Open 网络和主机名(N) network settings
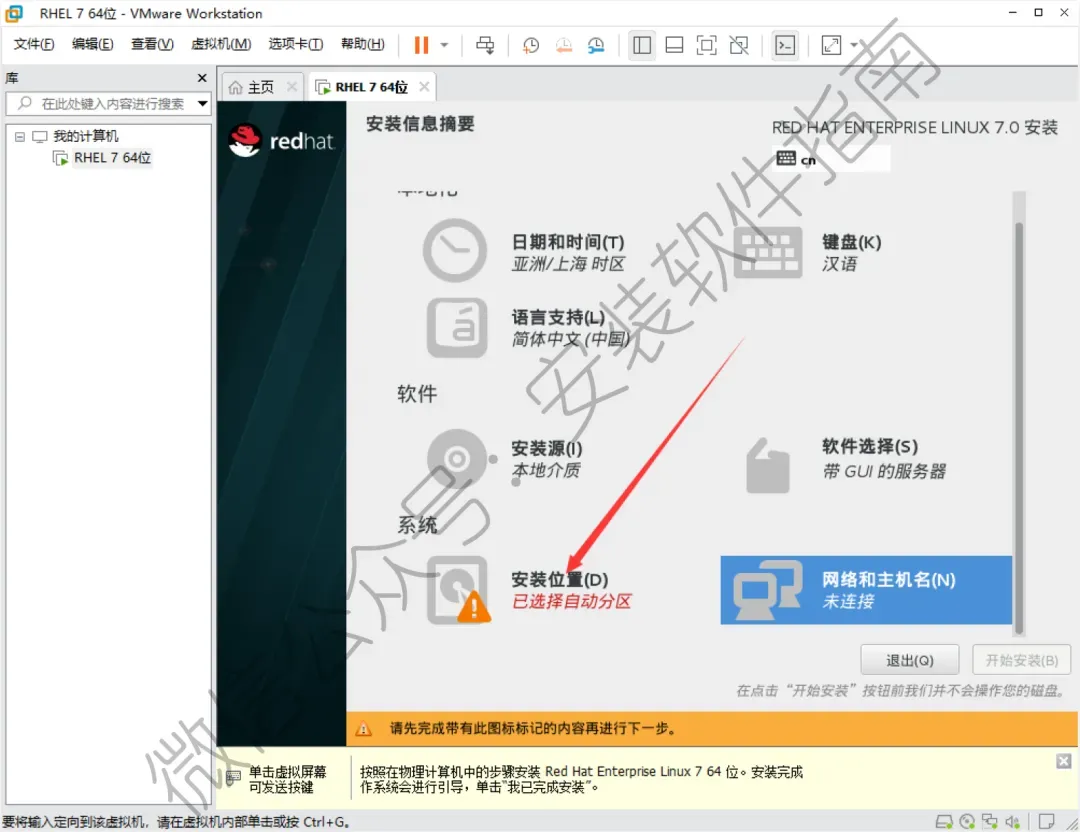 (866, 590)
